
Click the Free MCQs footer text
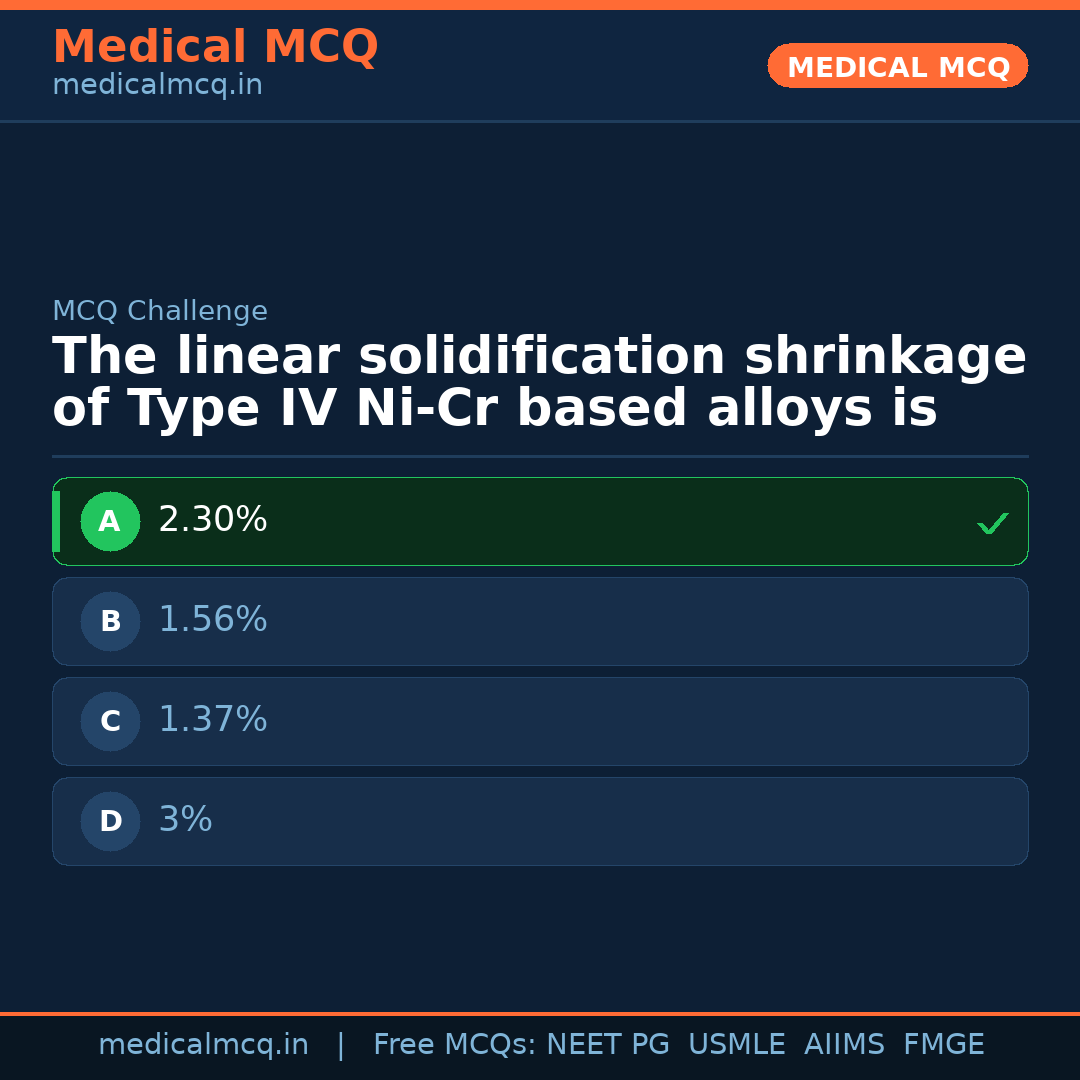[x=455, y=1045]
